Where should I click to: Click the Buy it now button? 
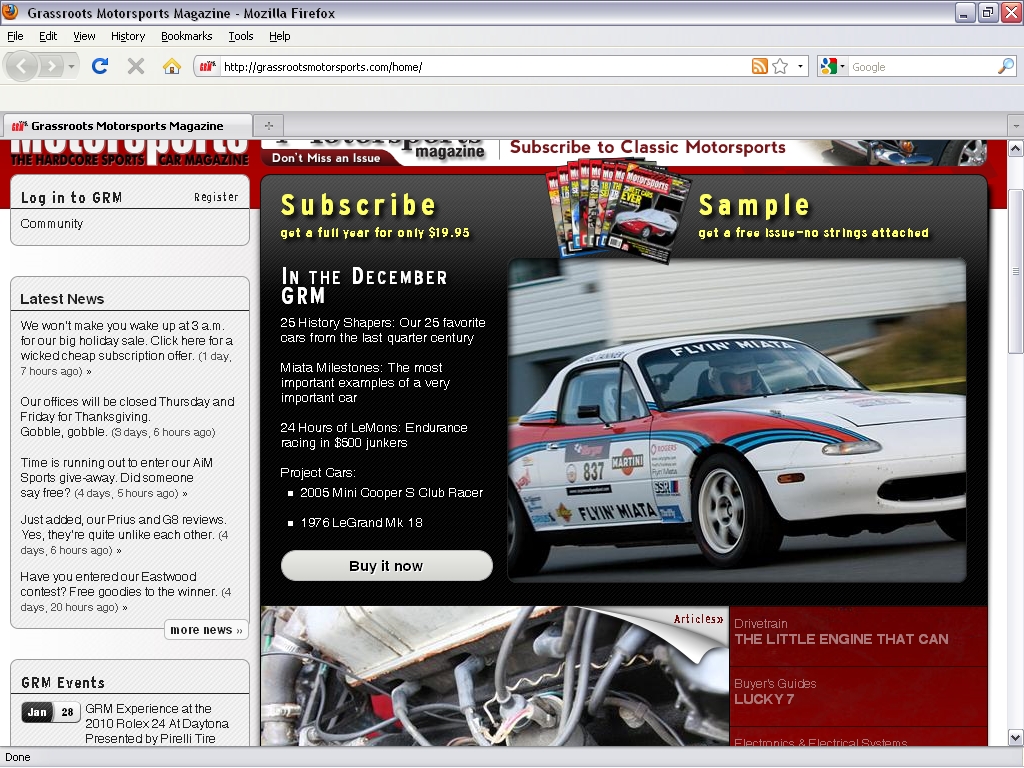coord(387,566)
